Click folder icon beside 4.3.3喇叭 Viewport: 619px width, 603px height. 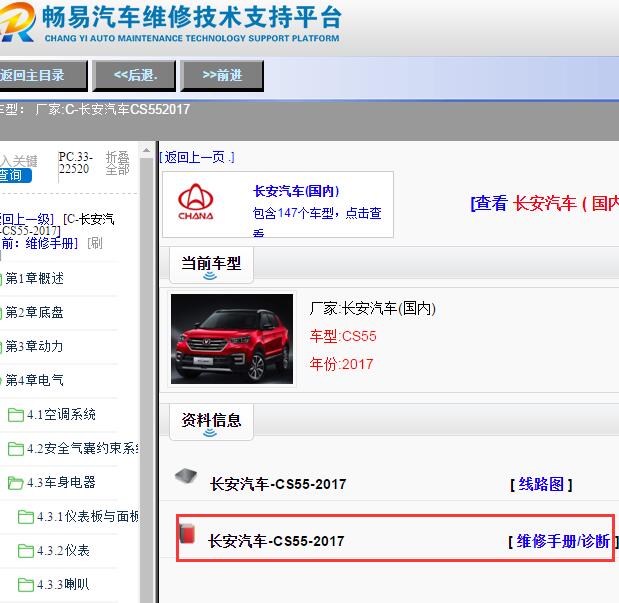coord(26,585)
